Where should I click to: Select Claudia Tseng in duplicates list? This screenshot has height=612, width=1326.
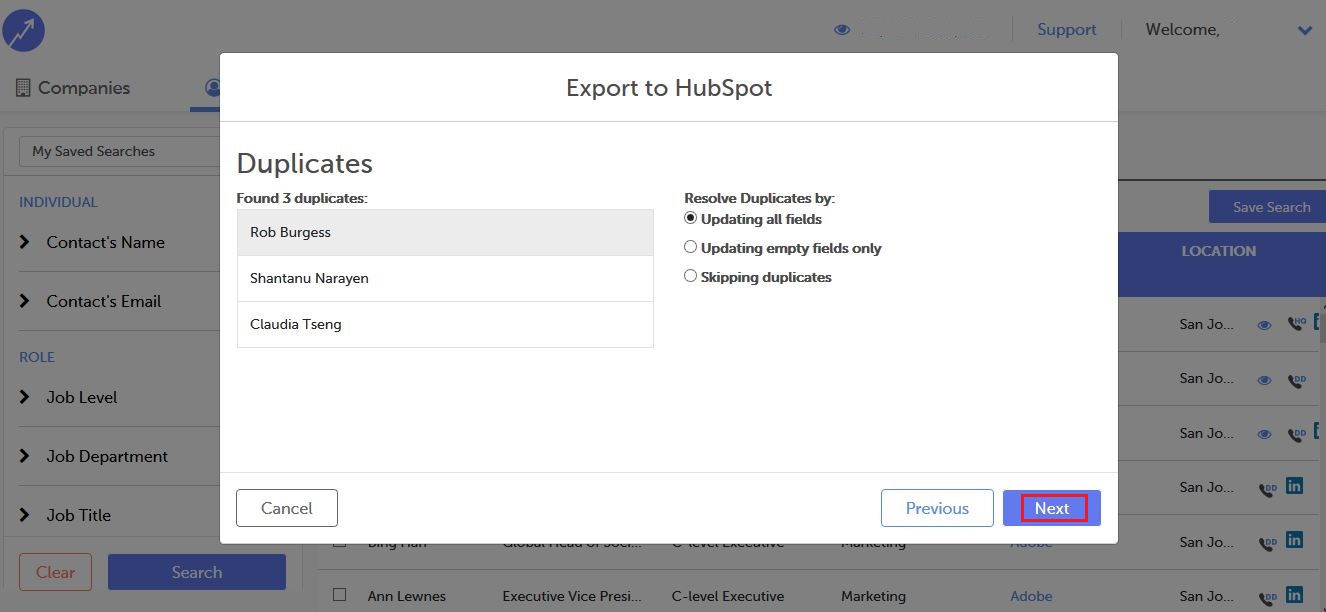445,324
